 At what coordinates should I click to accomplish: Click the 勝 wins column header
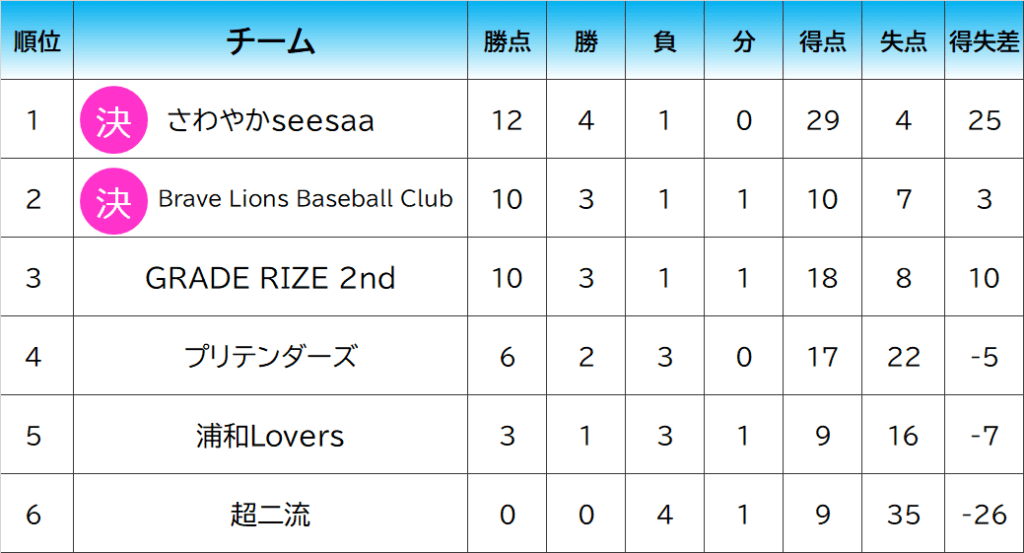click(586, 42)
